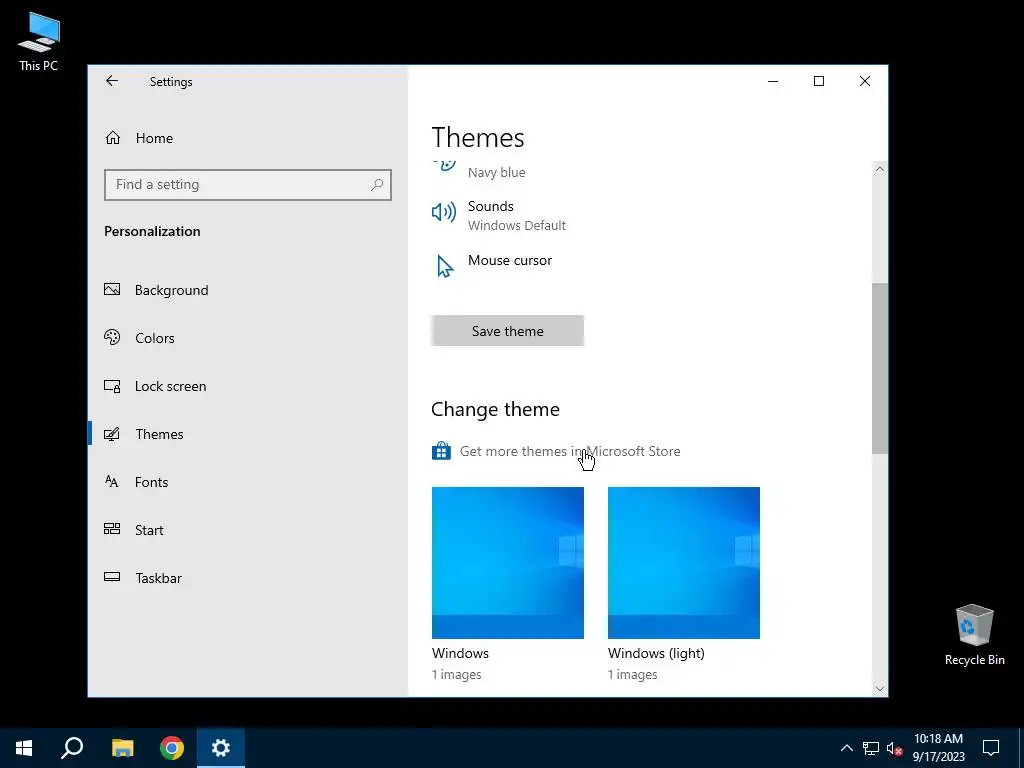Open File Explorer from taskbar
The height and width of the screenshot is (768, 1024).
pos(122,748)
